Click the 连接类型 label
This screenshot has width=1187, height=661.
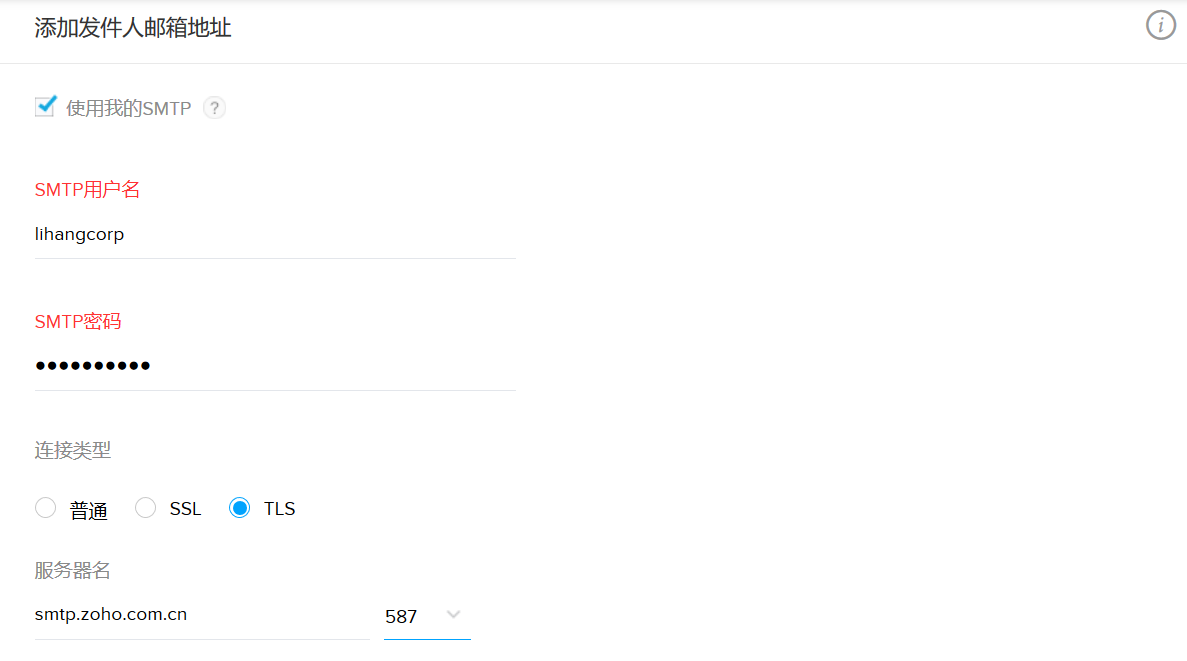pyautogui.click(x=73, y=451)
